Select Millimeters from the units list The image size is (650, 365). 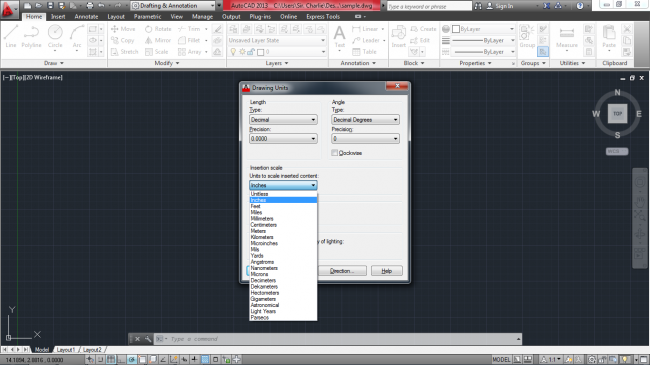(x=283, y=219)
